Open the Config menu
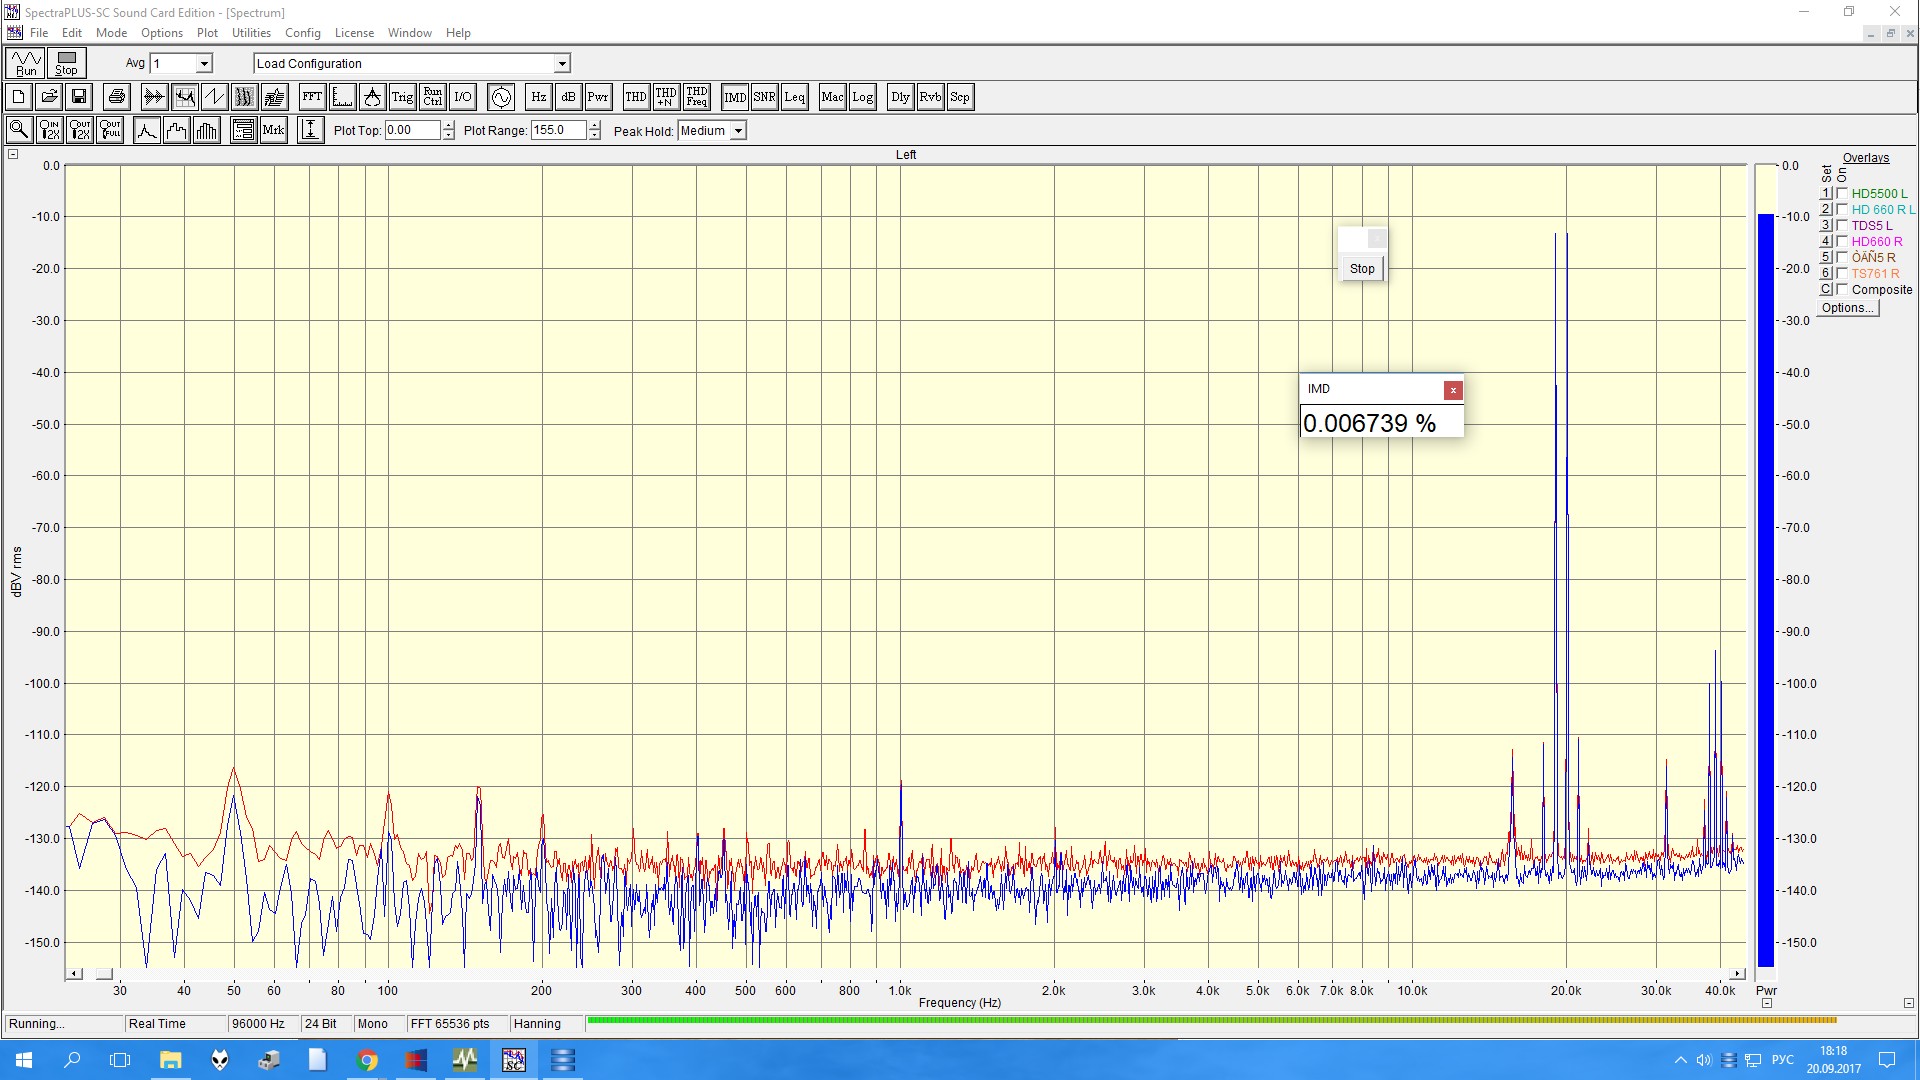 tap(302, 33)
